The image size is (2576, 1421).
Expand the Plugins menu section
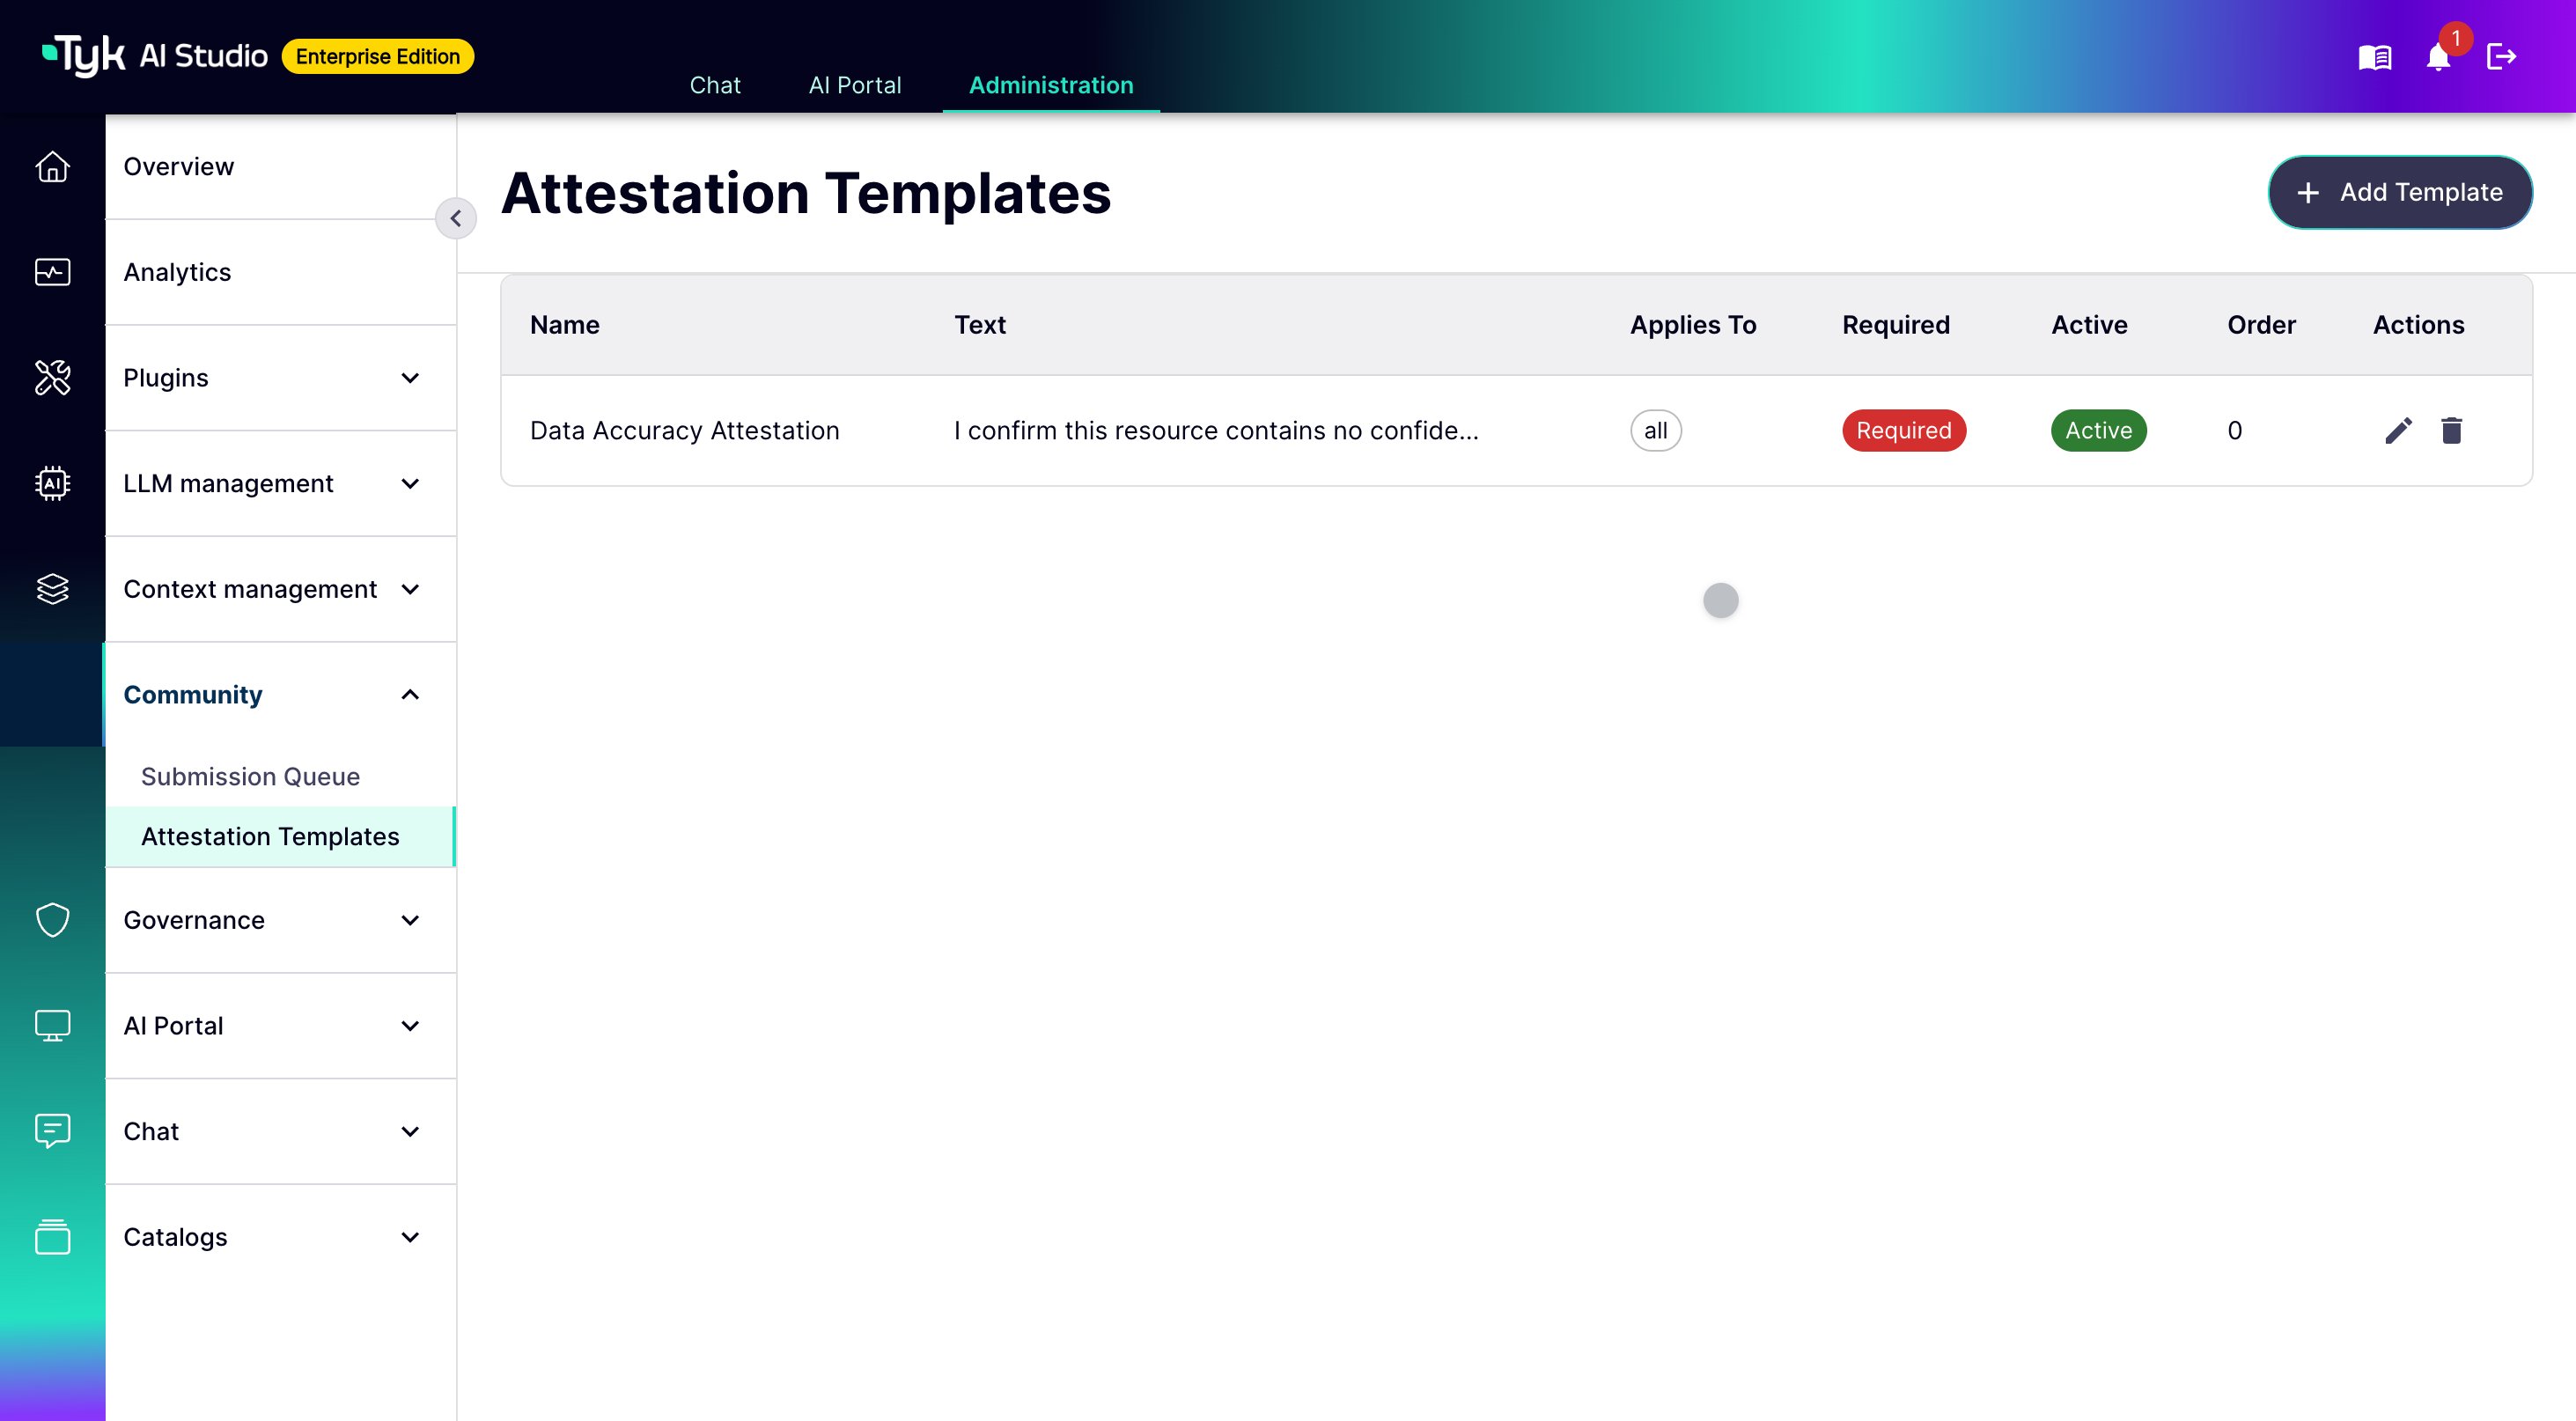point(280,378)
